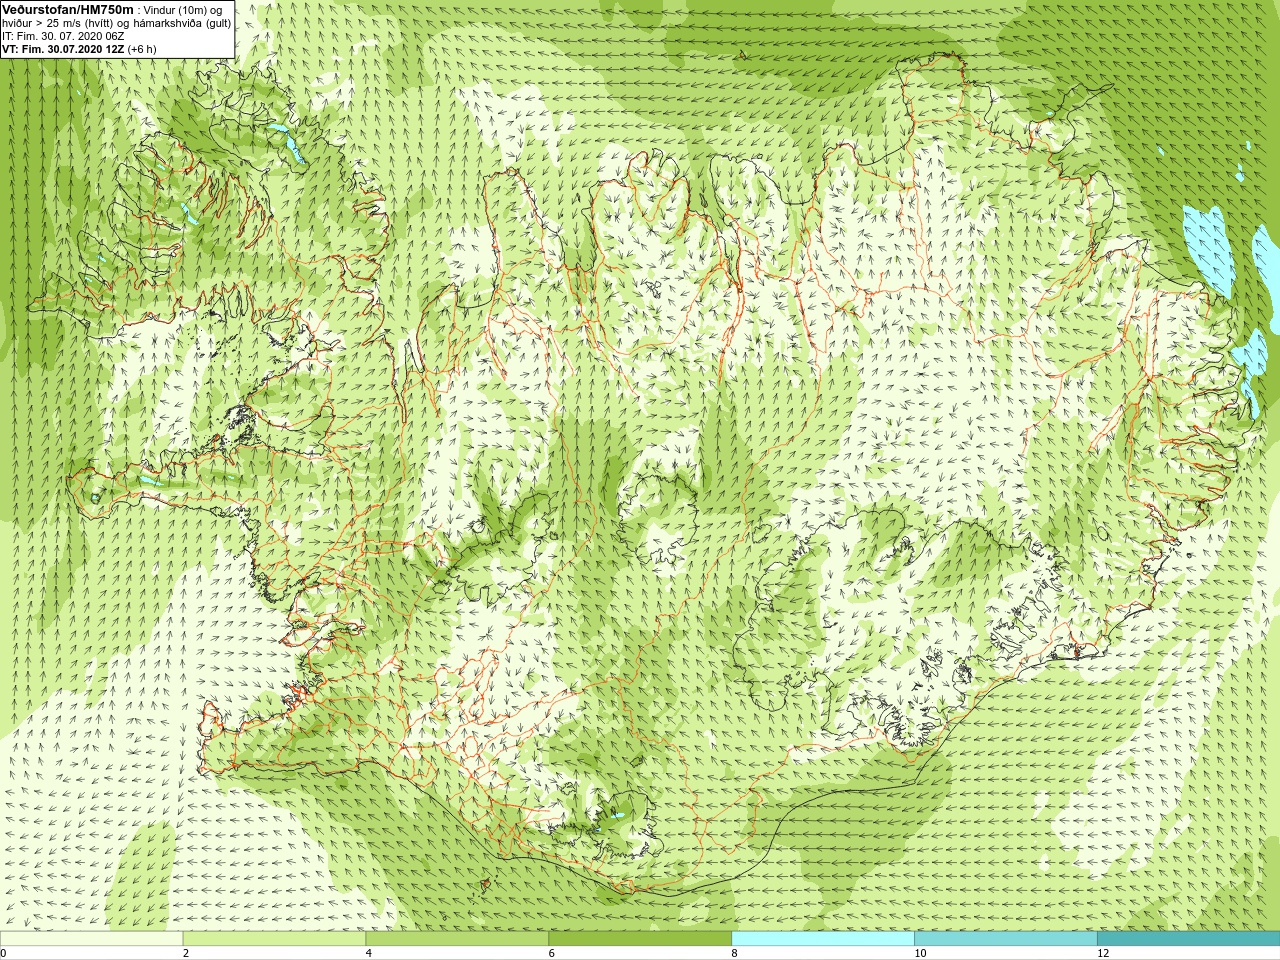Click the above 12 m/s teal legend swatch
1280x960 pixels.
click(x=1188, y=939)
